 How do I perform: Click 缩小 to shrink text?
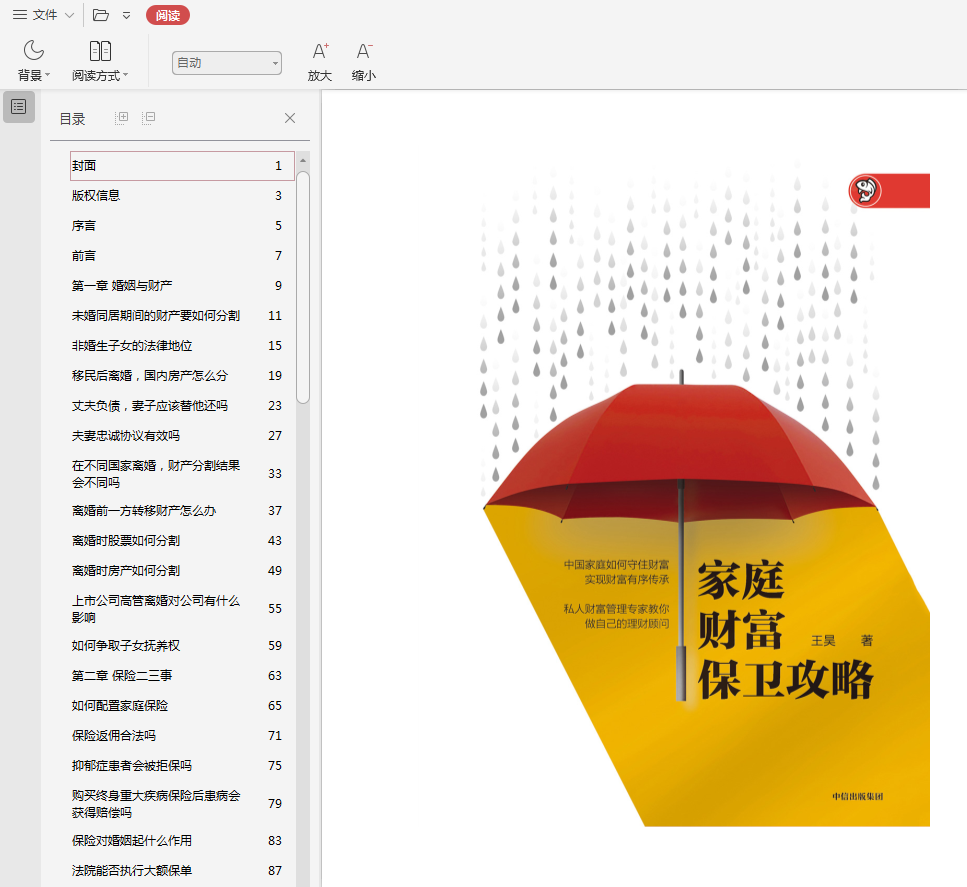click(363, 61)
